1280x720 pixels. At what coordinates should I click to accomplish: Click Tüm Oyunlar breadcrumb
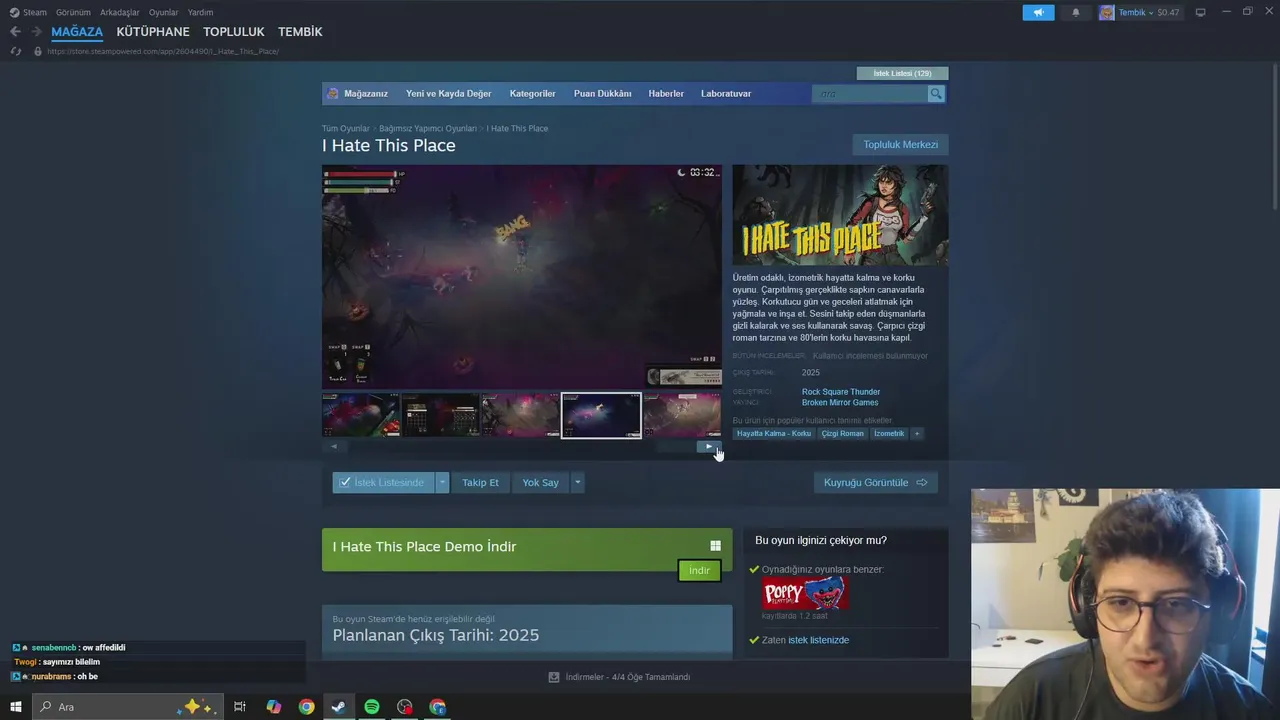point(345,128)
